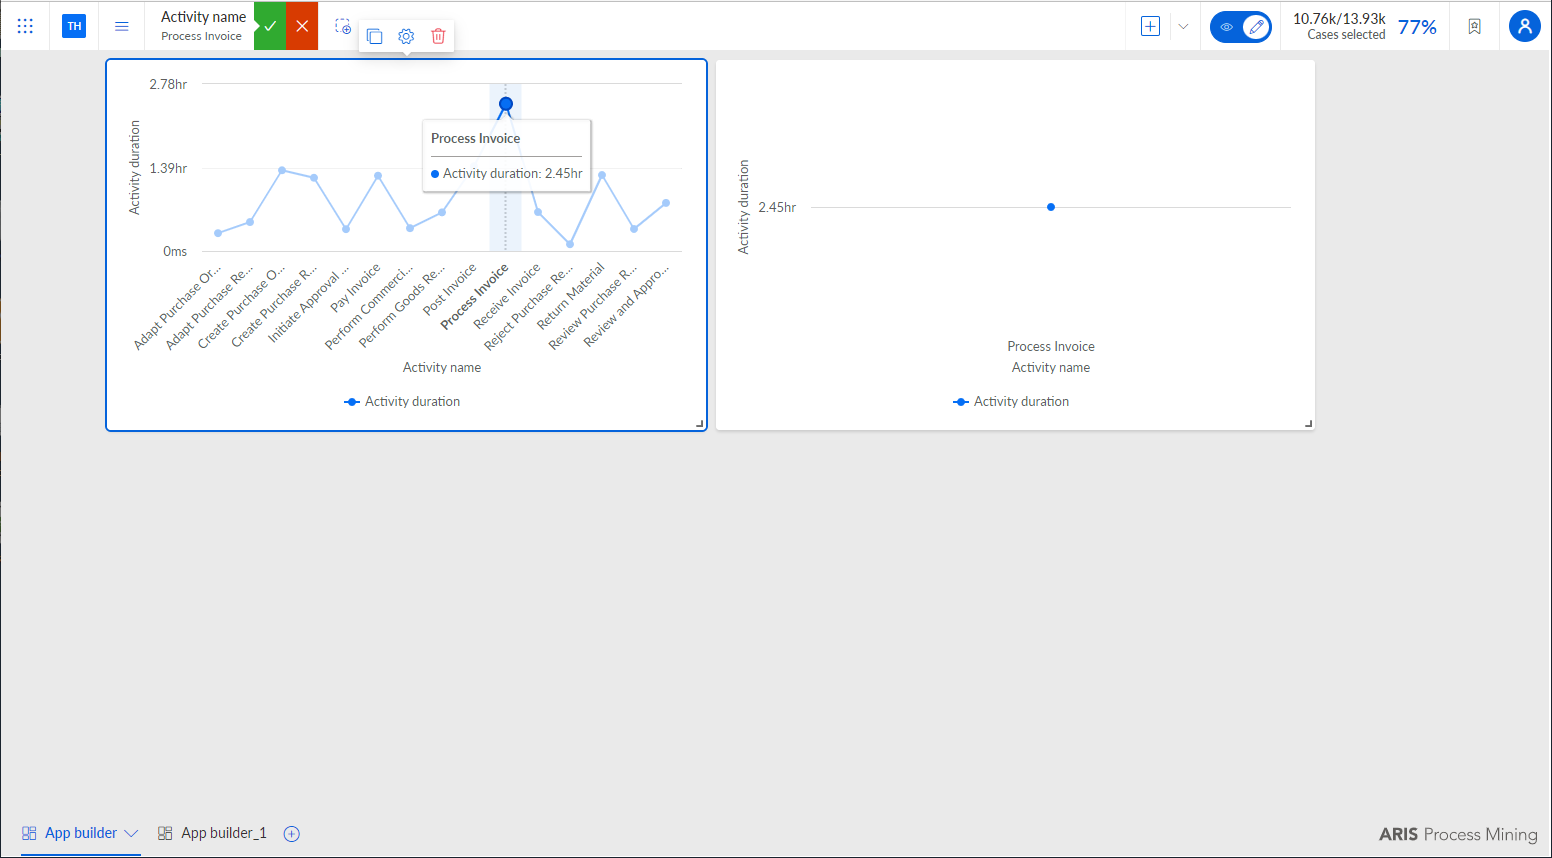The height and width of the screenshot is (858, 1552).
Task: Expand the add component dropdown arrow
Action: tap(1183, 27)
